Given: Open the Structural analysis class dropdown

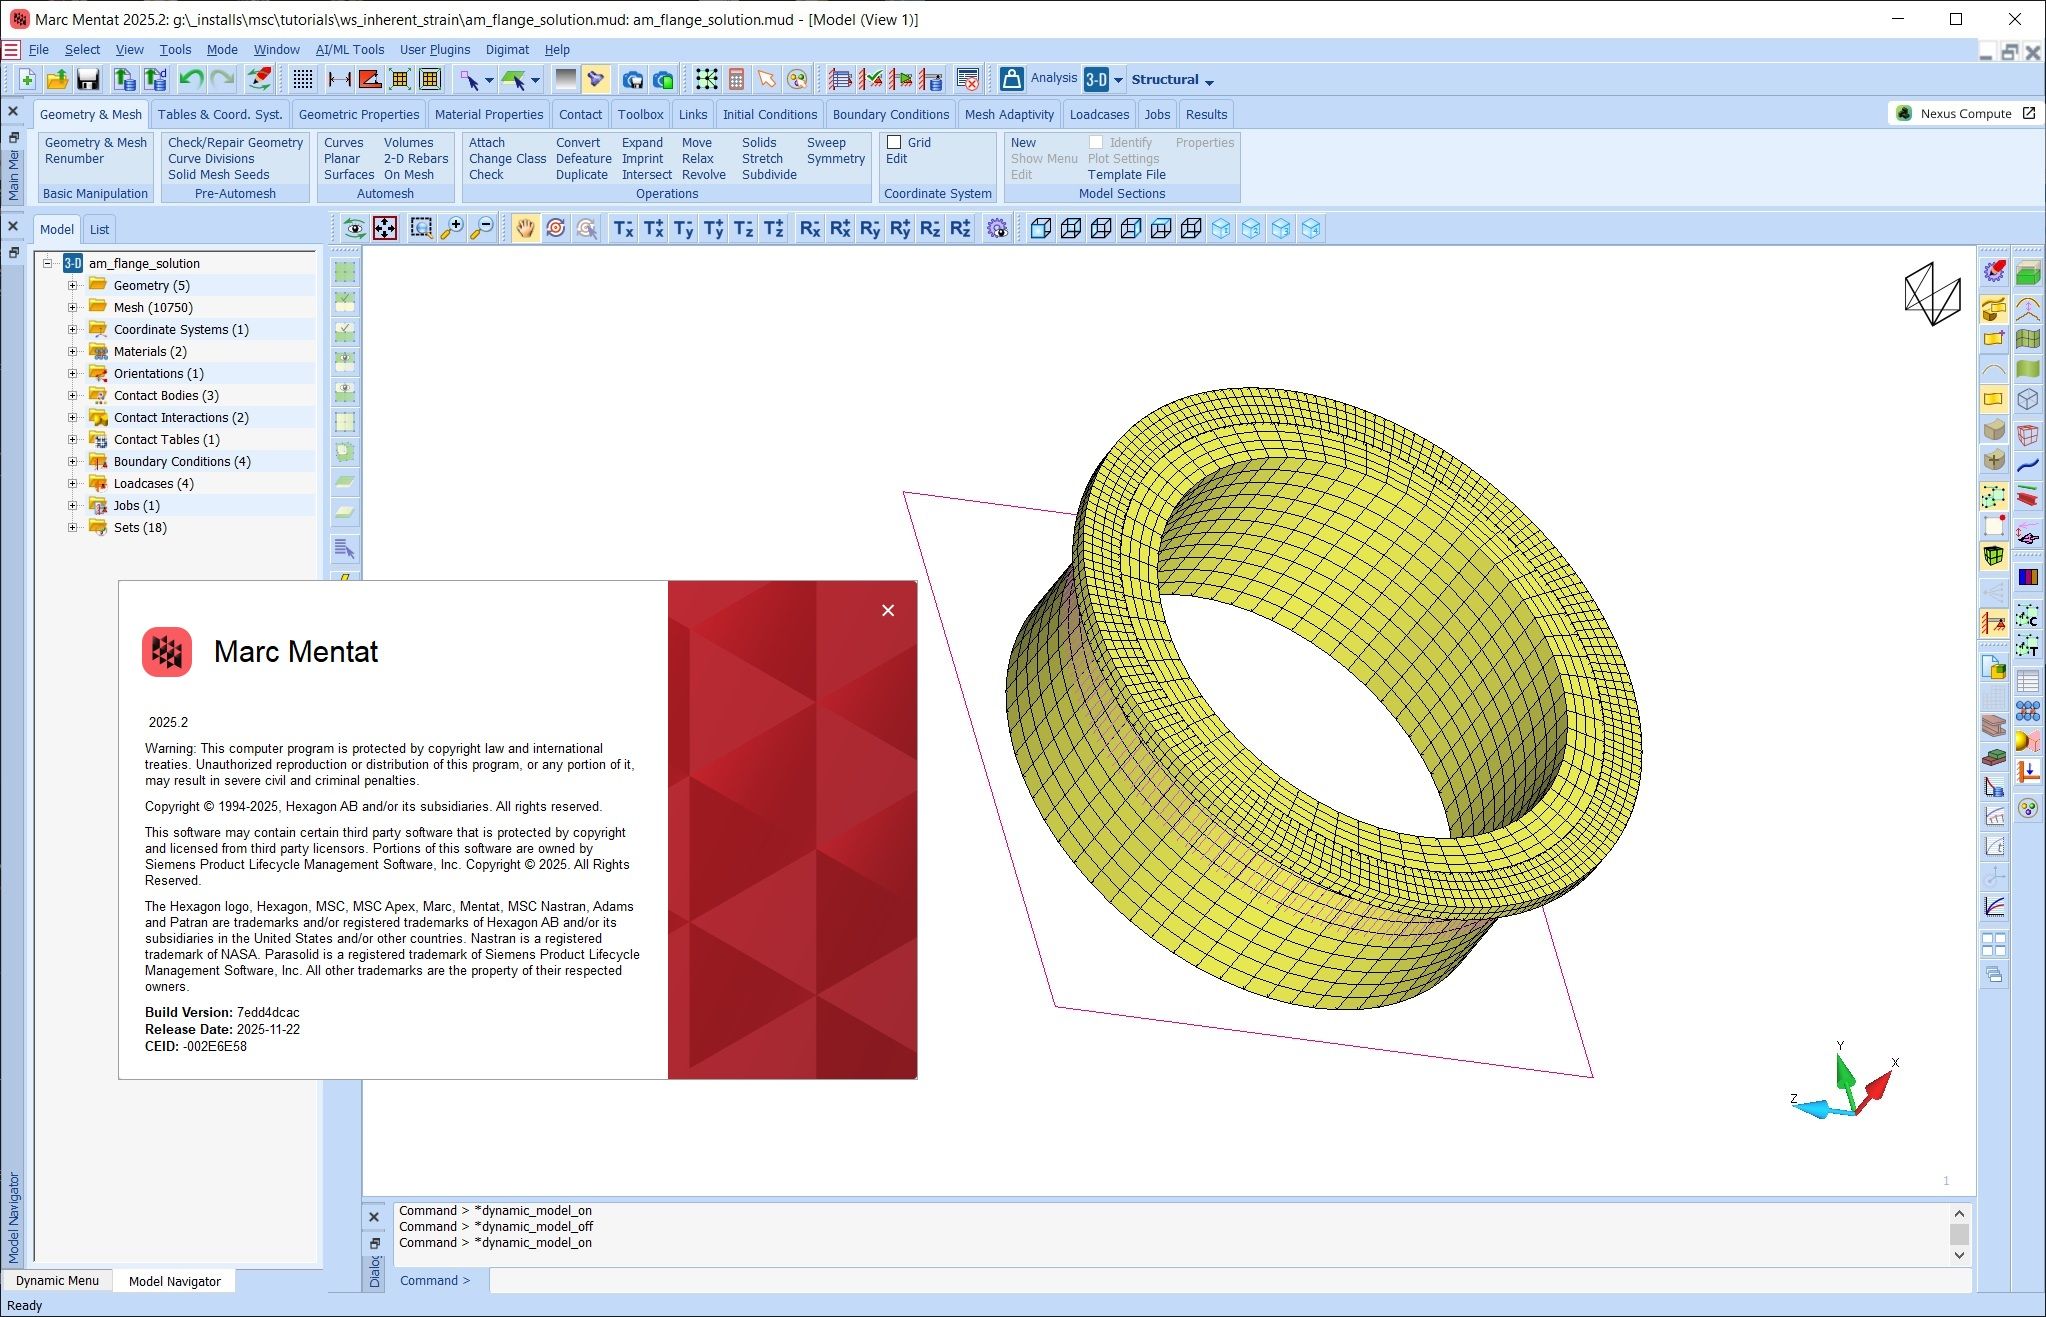Looking at the screenshot, I should (x=1173, y=80).
